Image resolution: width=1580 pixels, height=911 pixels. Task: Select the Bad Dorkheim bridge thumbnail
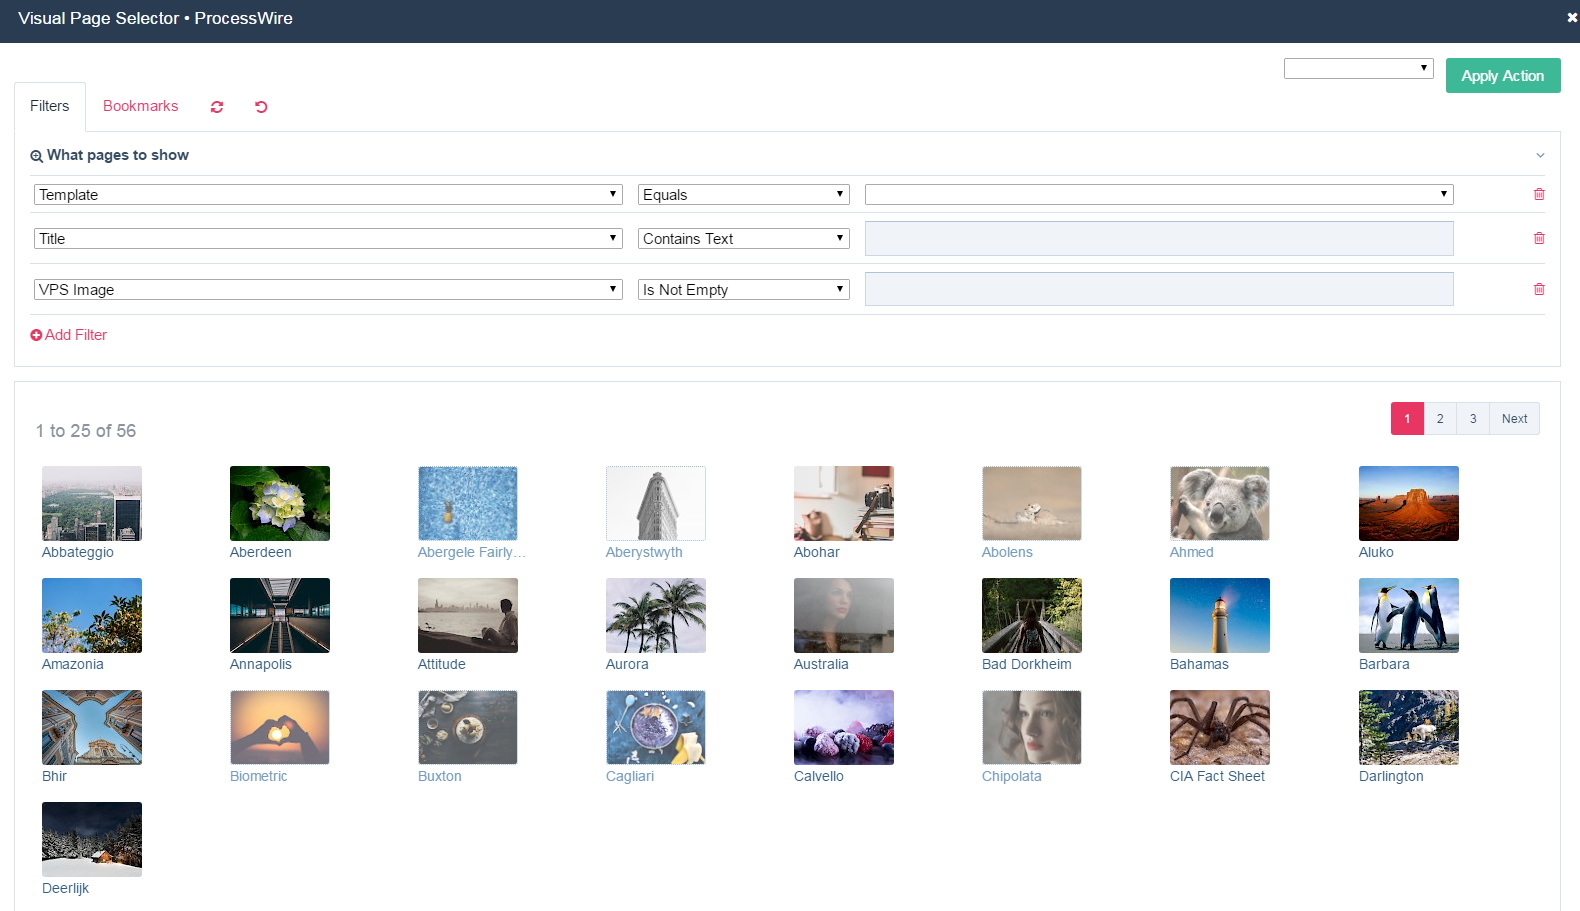[x=1032, y=615]
